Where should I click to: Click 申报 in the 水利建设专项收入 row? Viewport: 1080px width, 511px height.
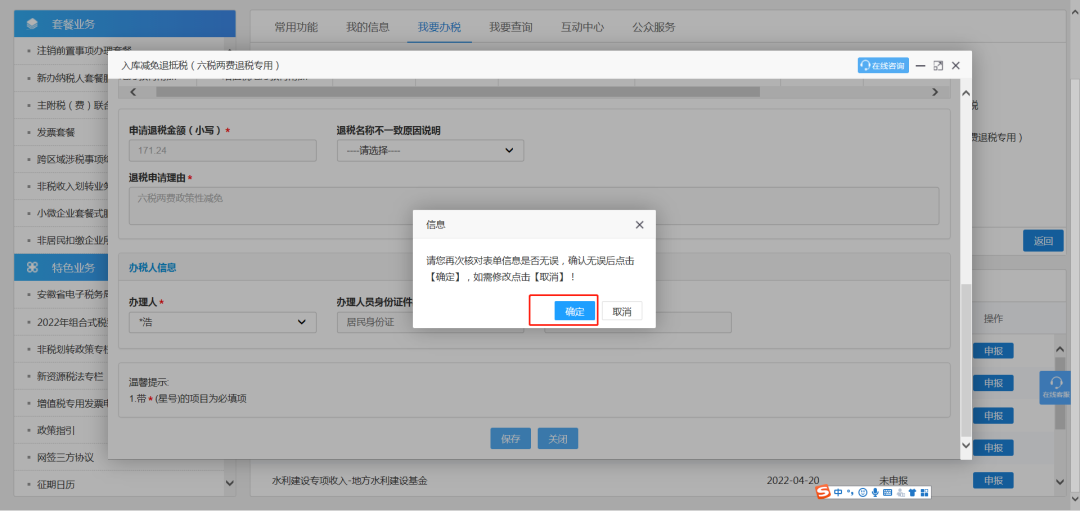click(993, 480)
